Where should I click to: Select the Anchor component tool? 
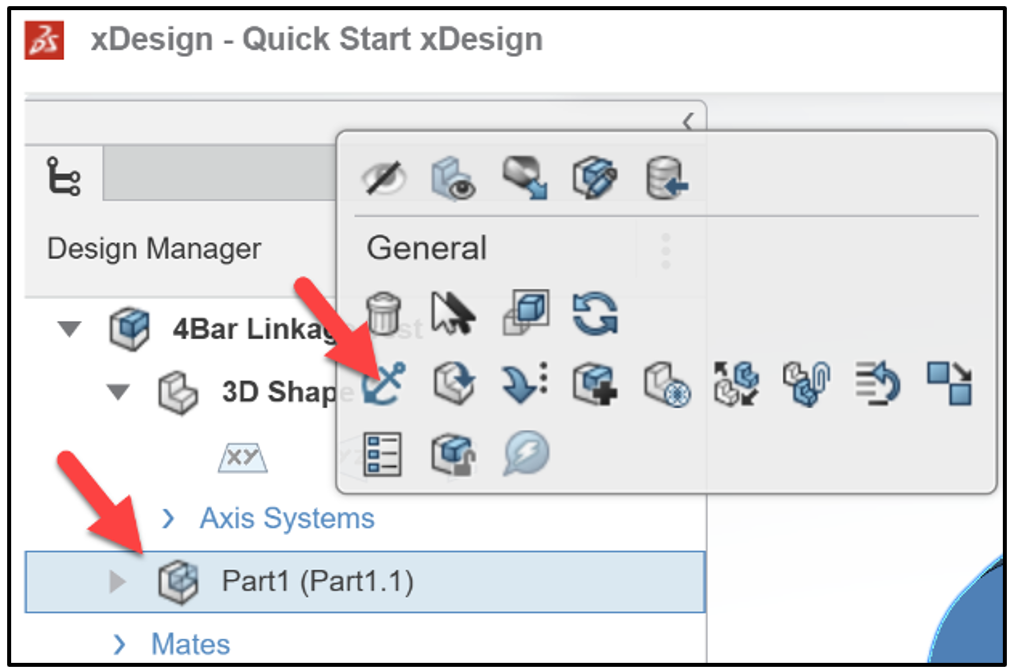pyautogui.click(x=383, y=383)
